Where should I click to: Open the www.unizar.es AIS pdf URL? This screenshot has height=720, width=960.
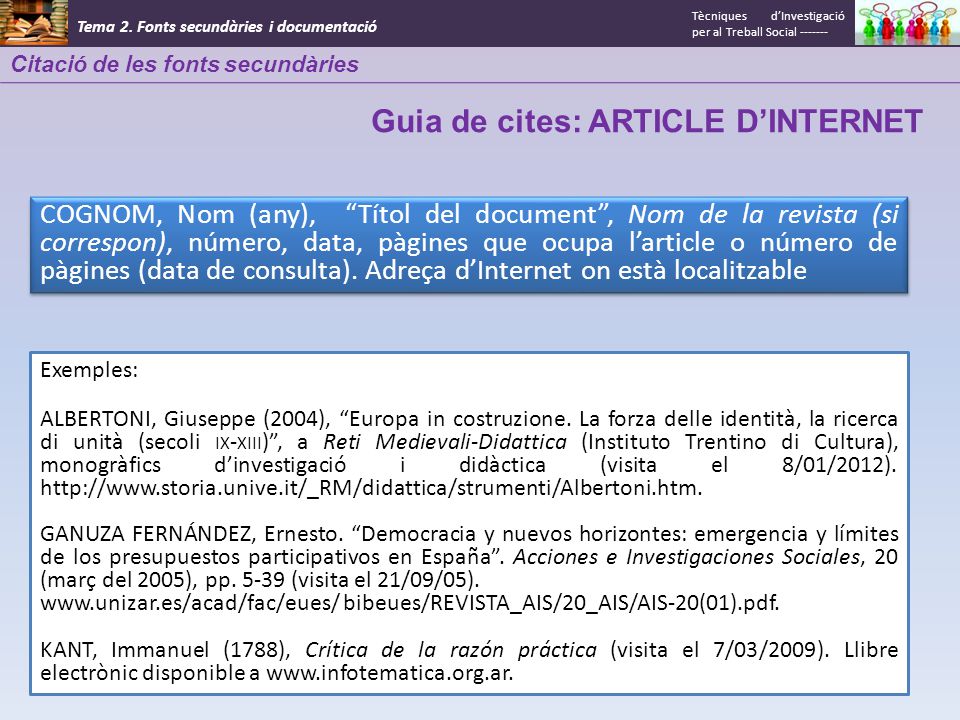(x=410, y=603)
